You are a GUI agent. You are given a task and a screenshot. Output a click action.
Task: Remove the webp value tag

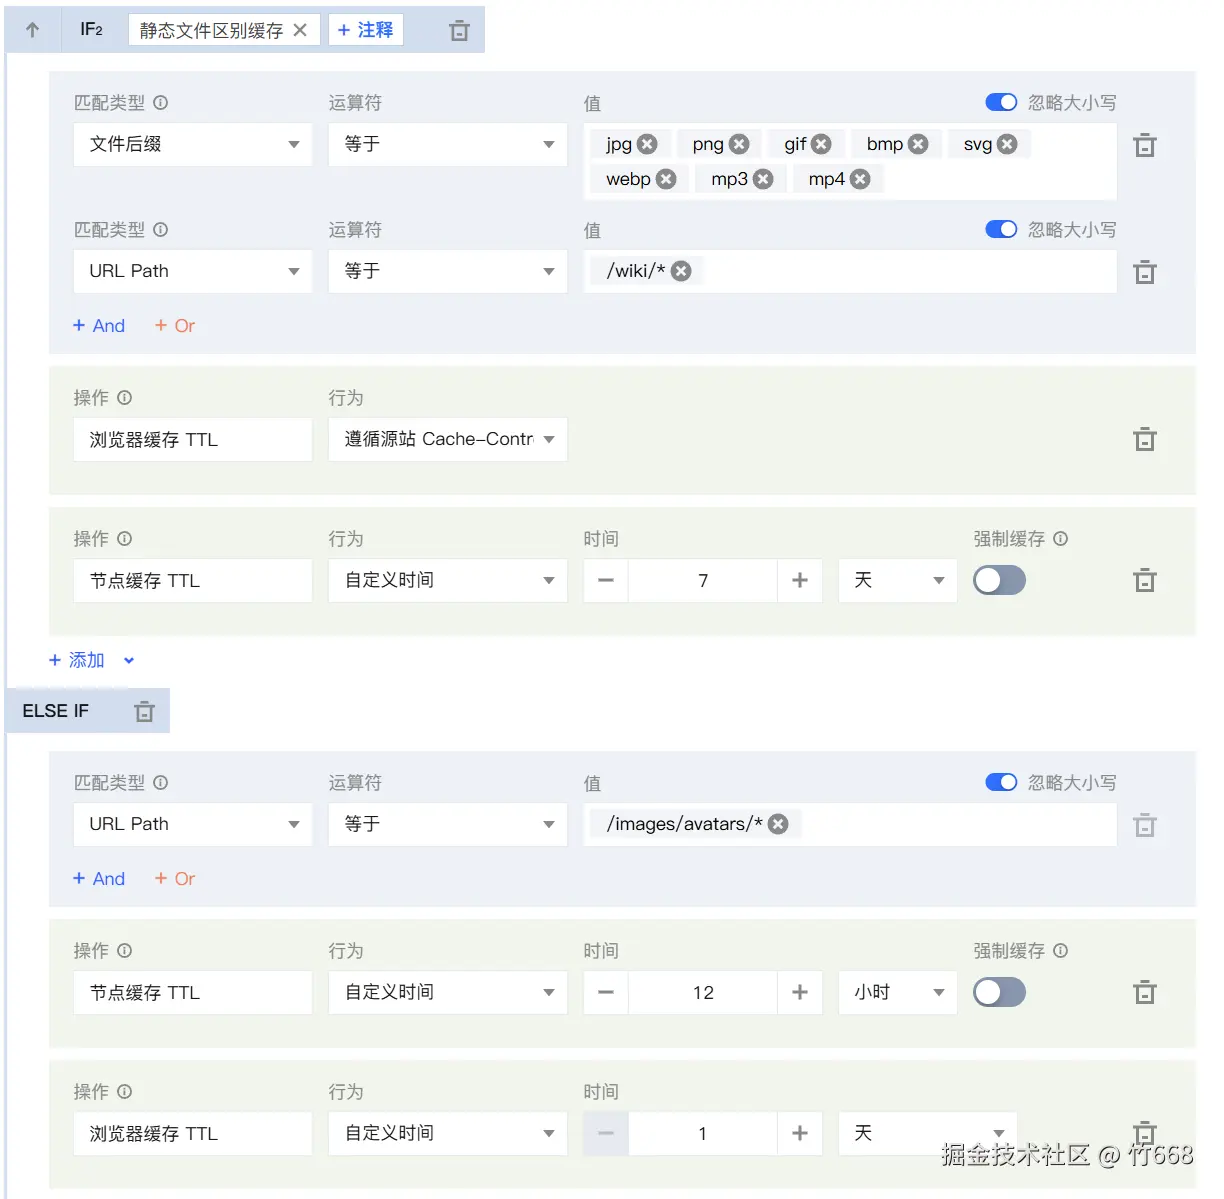click(666, 179)
